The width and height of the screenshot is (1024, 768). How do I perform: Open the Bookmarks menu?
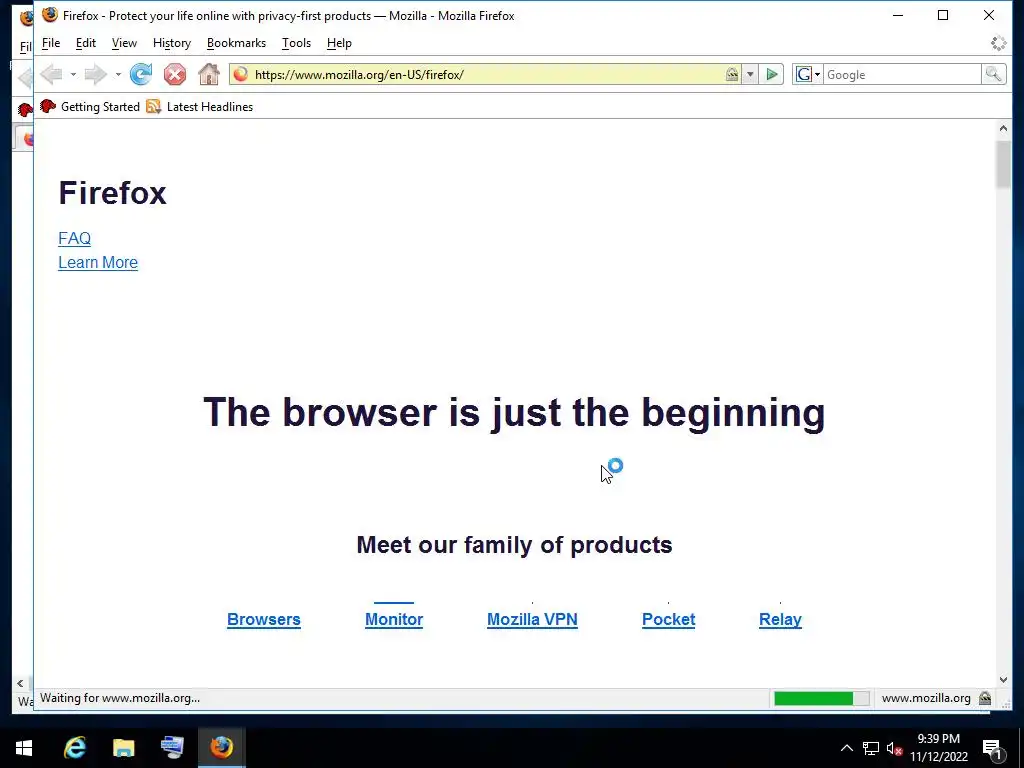point(236,43)
